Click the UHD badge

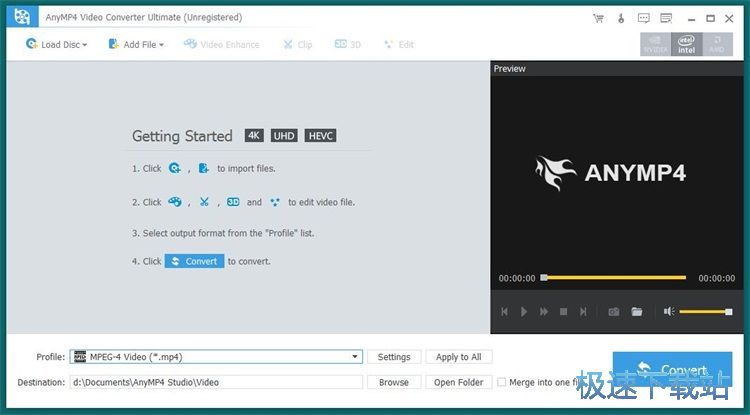coord(284,135)
